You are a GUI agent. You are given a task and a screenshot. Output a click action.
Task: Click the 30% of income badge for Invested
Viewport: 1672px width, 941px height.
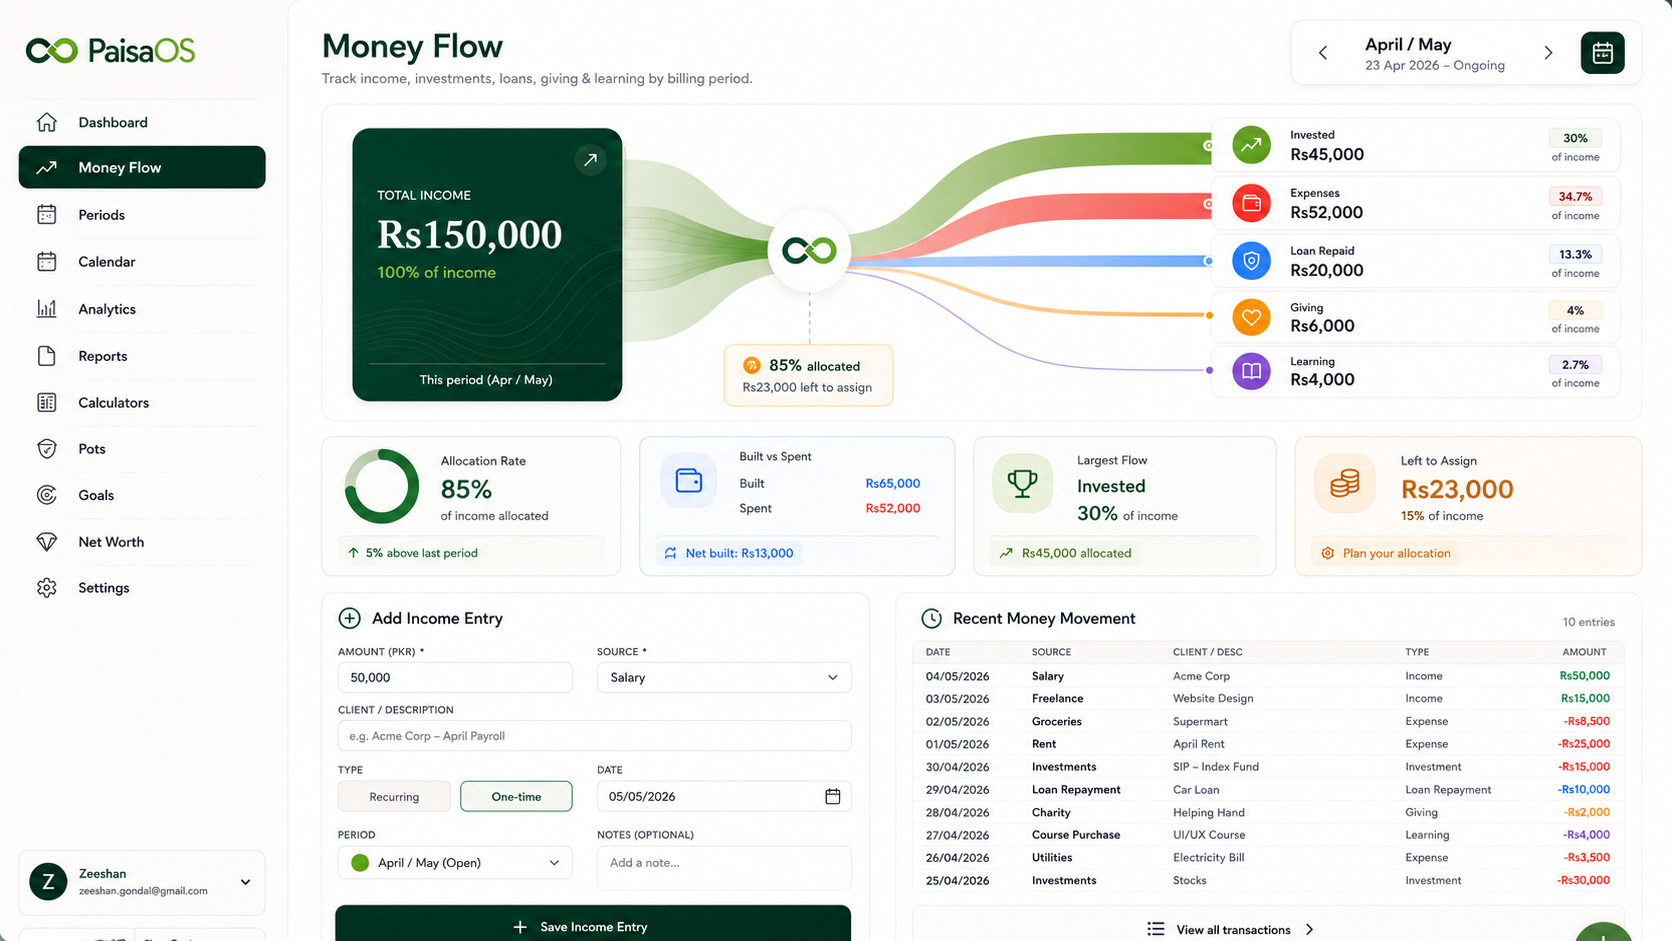coord(1575,138)
